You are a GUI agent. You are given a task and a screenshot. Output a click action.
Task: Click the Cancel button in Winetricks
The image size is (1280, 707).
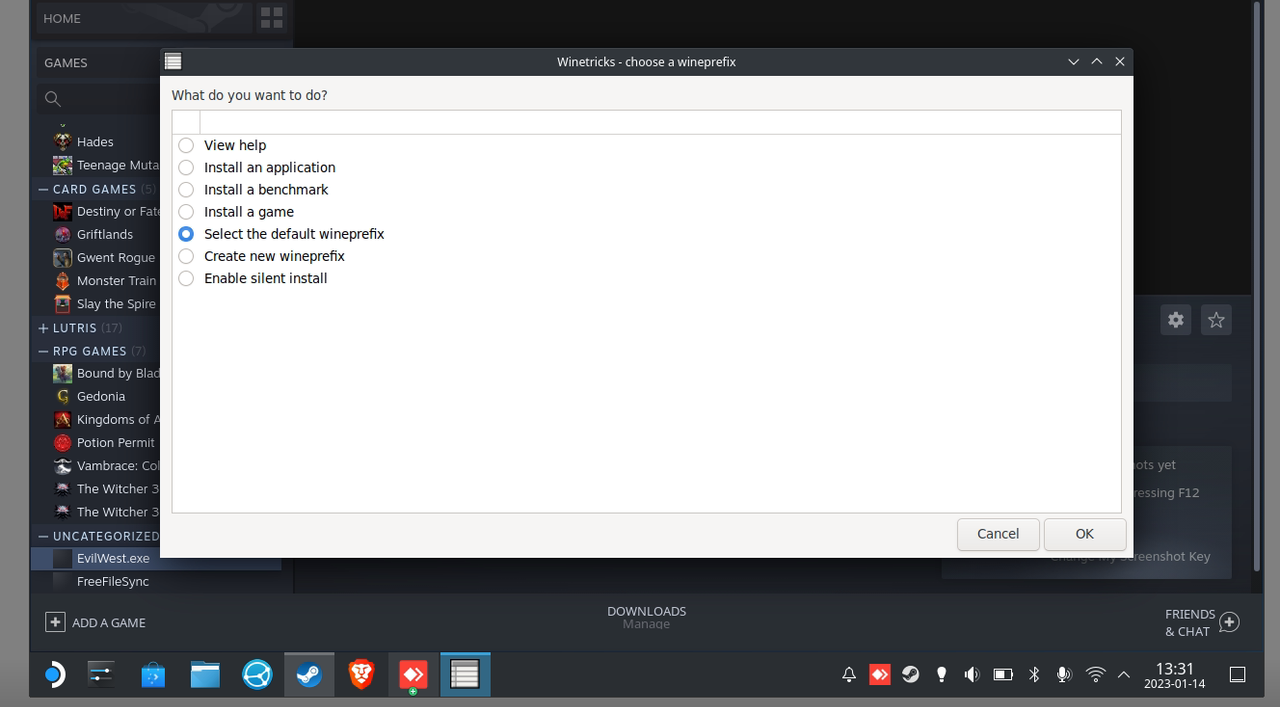[998, 534]
